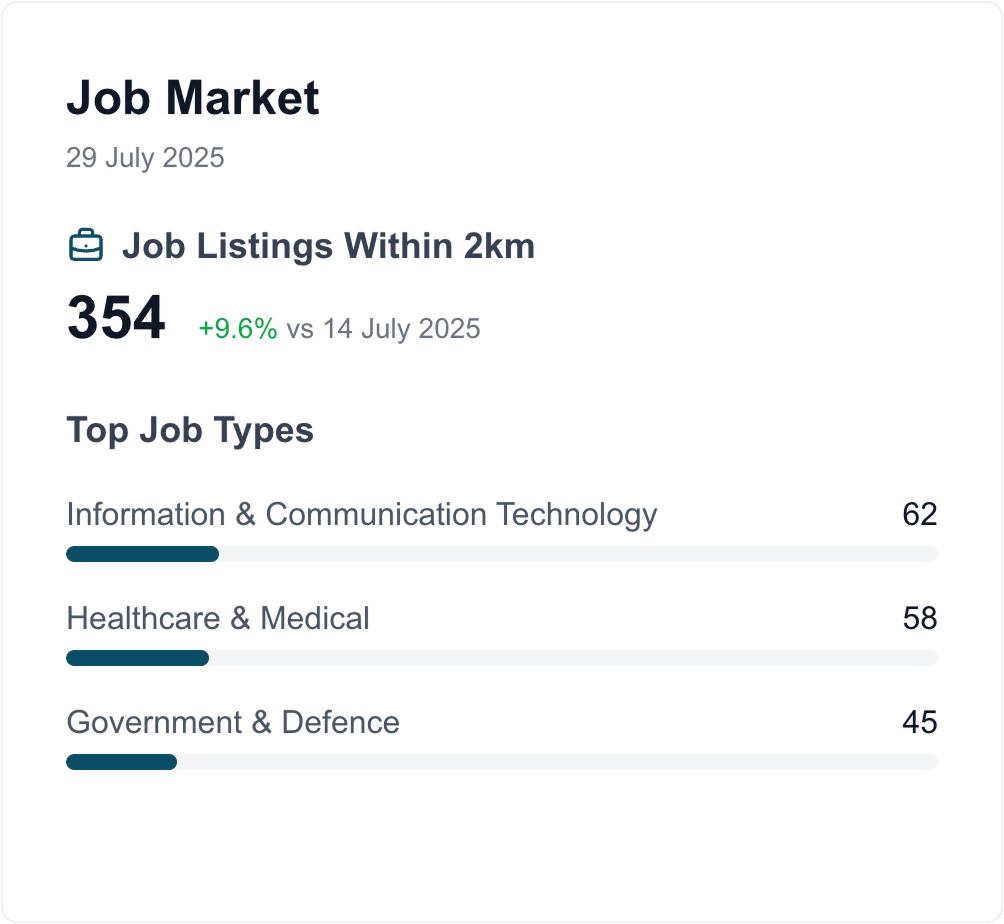Click the briefcase icon beside Job Listings

tap(86, 246)
